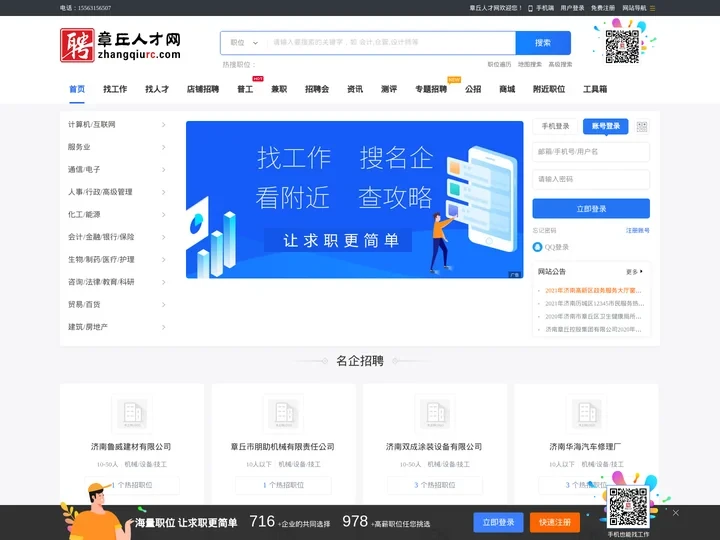Click the 职位通历 link under search
The width and height of the screenshot is (720, 540).
click(x=499, y=64)
